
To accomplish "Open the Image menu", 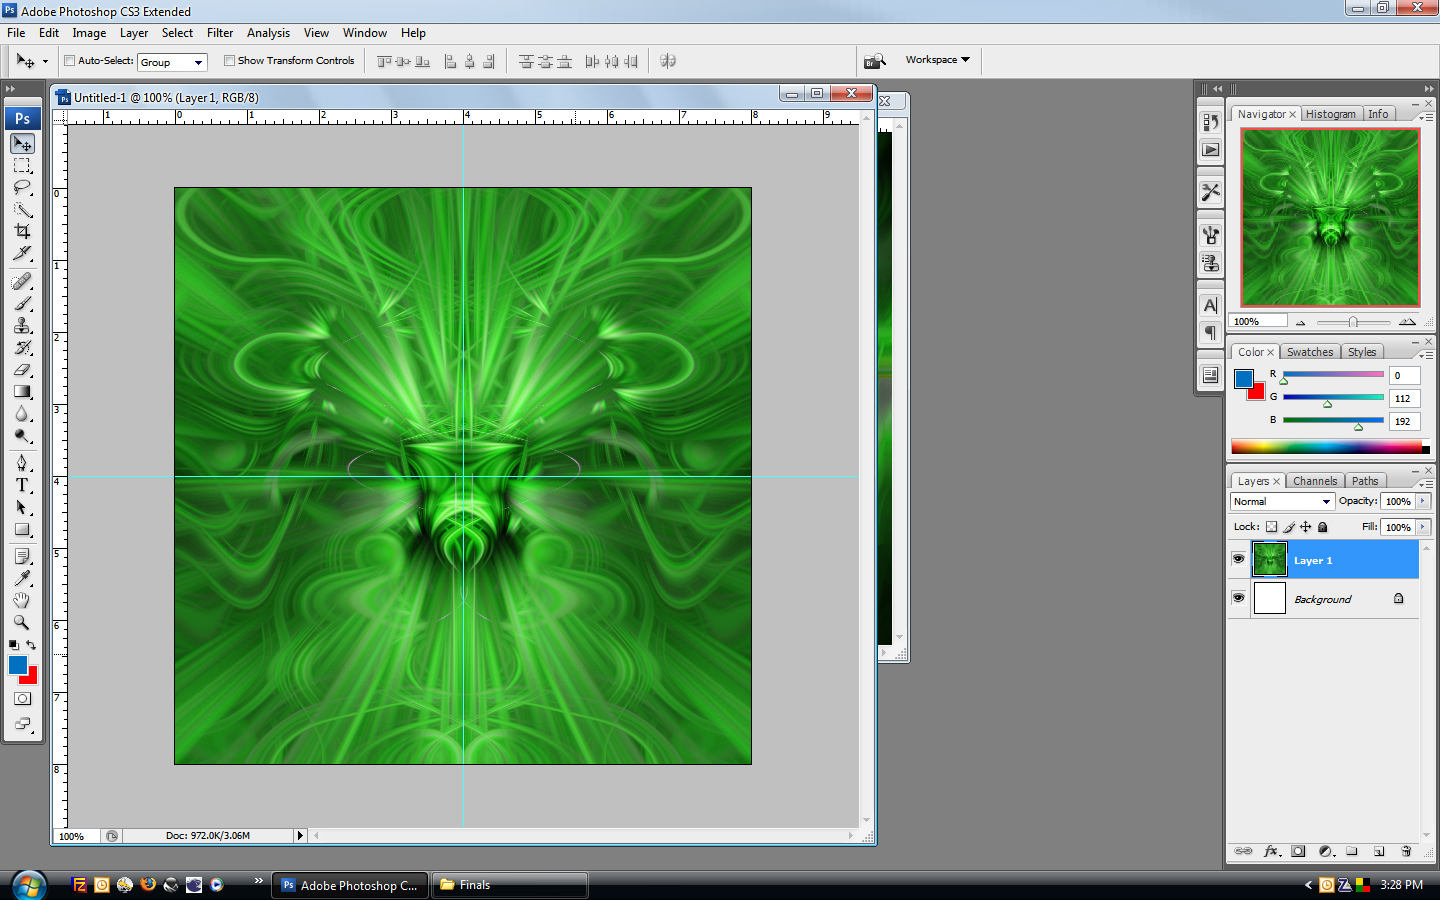I will 89,33.
